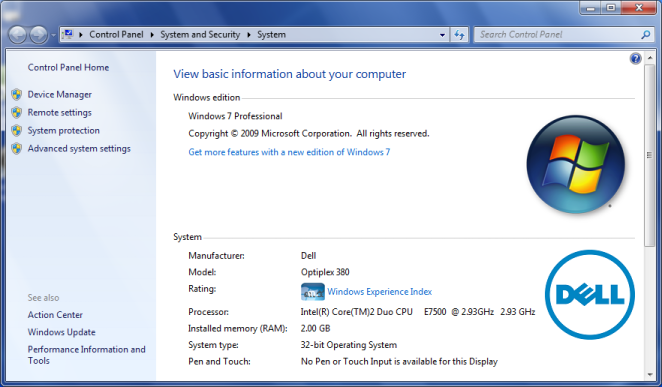Click the shield icon next to Device Manager
662x387 pixels.
(16, 95)
